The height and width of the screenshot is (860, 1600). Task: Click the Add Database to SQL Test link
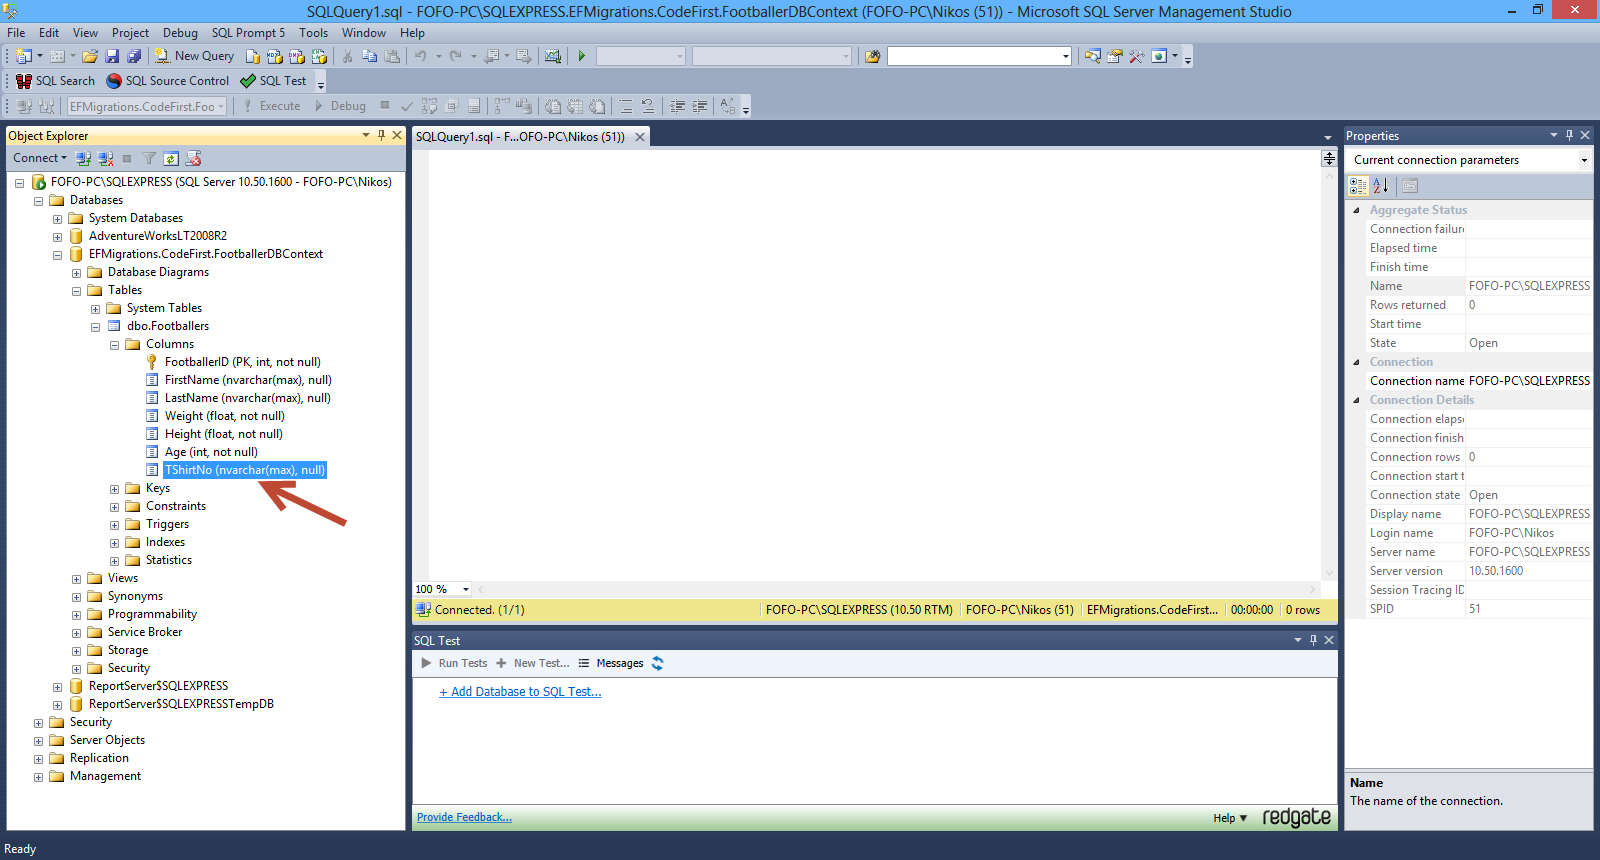click(x=520, y=692)
